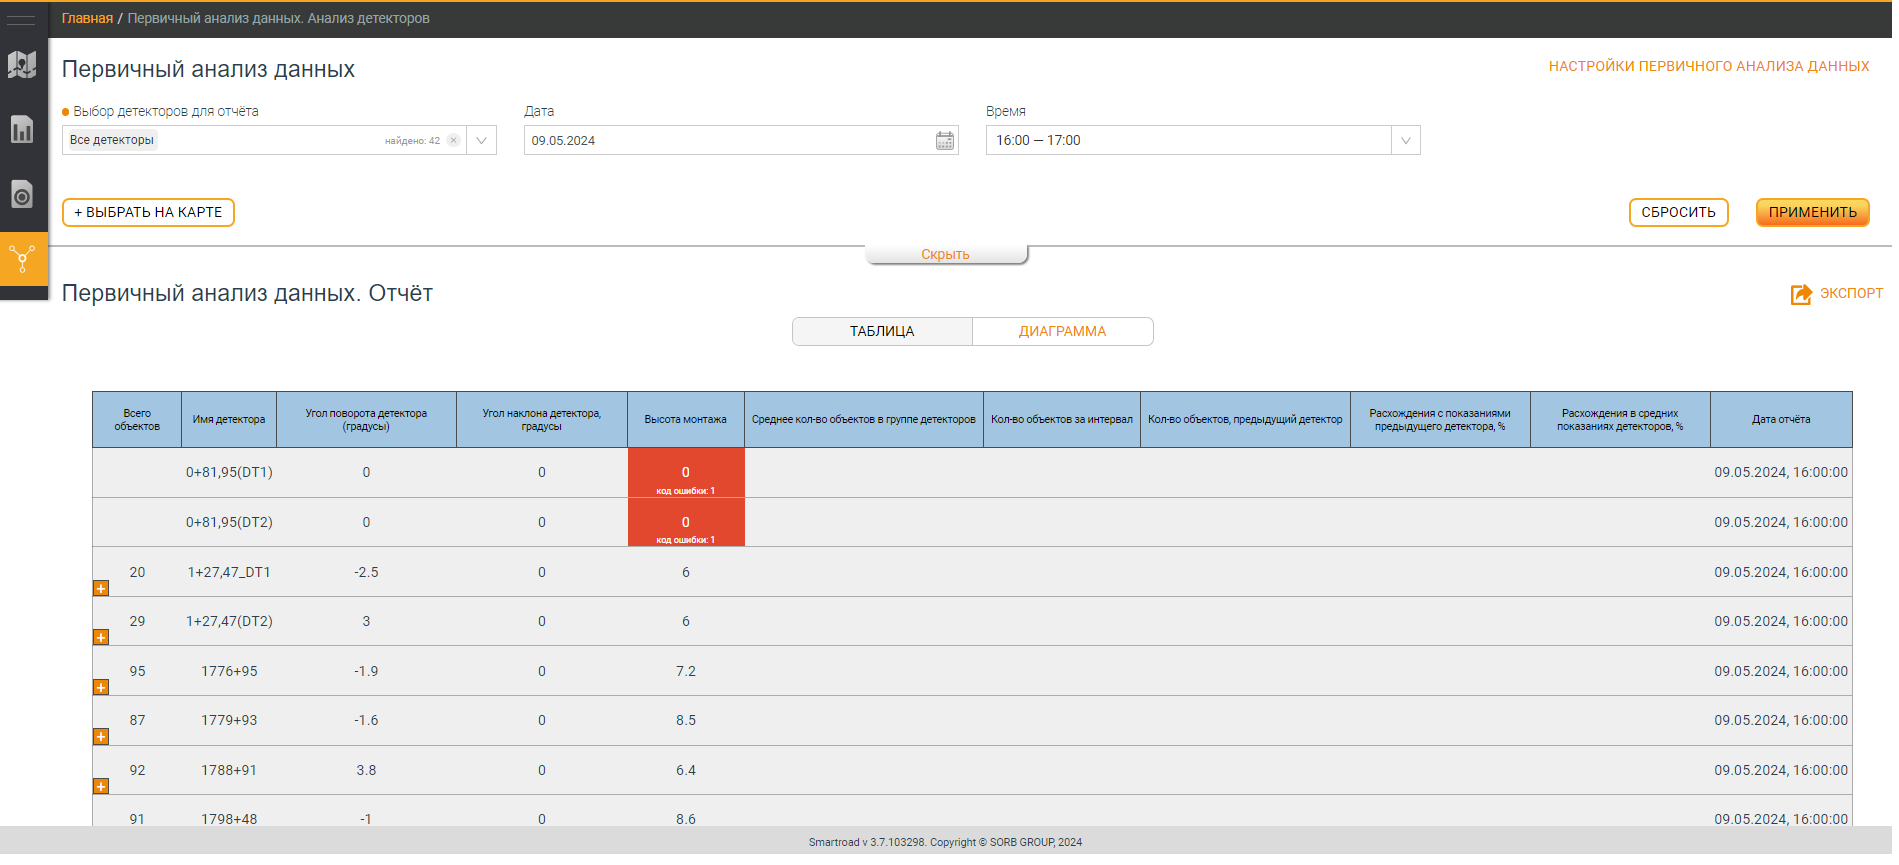The width and height of the screenshot is (1899, 865).
Task: Click the 'Угол поворота детектора (градусы)' header
Action: [x=367, y=420]
